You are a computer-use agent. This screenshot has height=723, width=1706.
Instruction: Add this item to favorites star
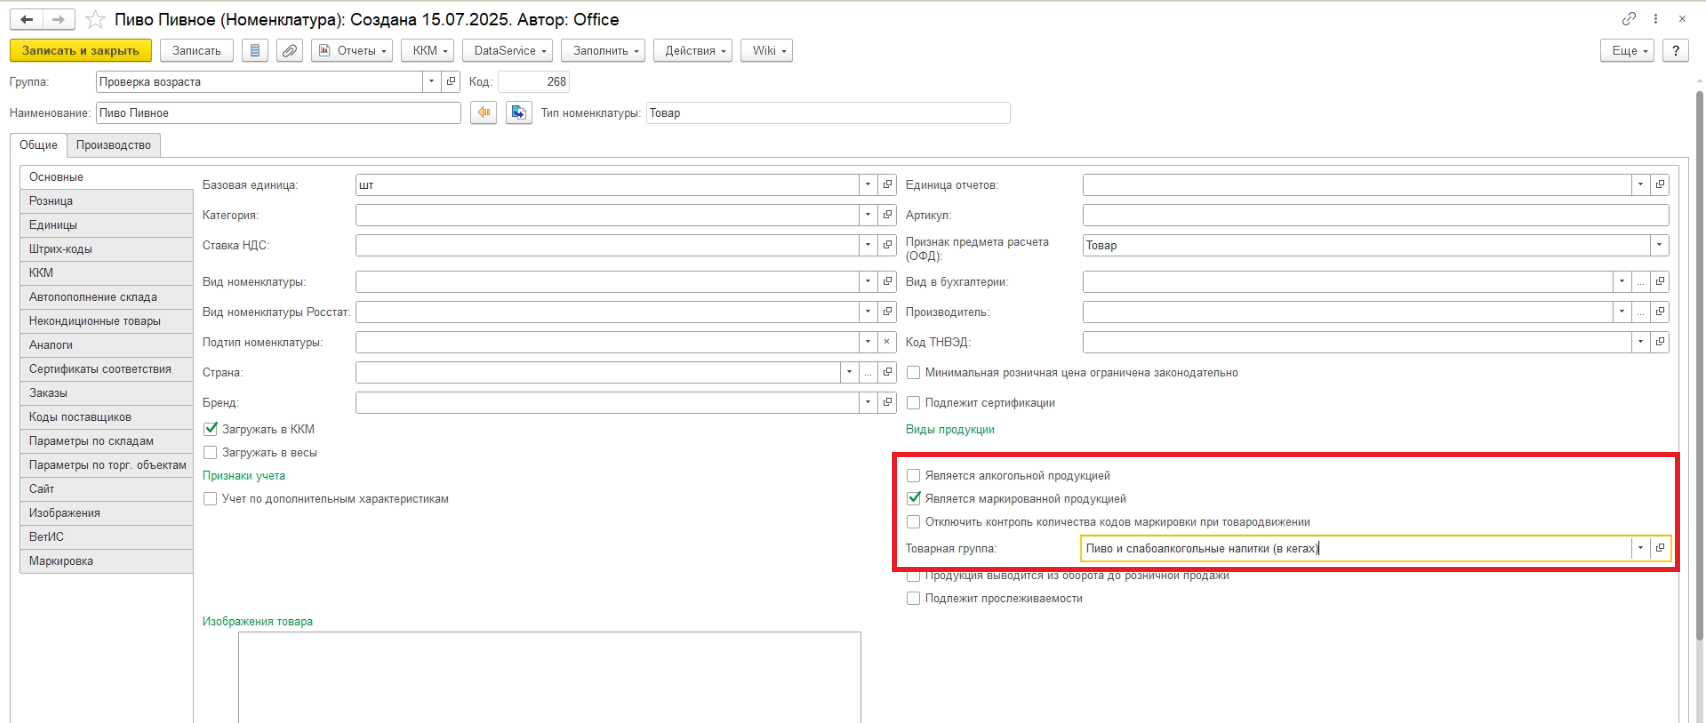point(95,19)
